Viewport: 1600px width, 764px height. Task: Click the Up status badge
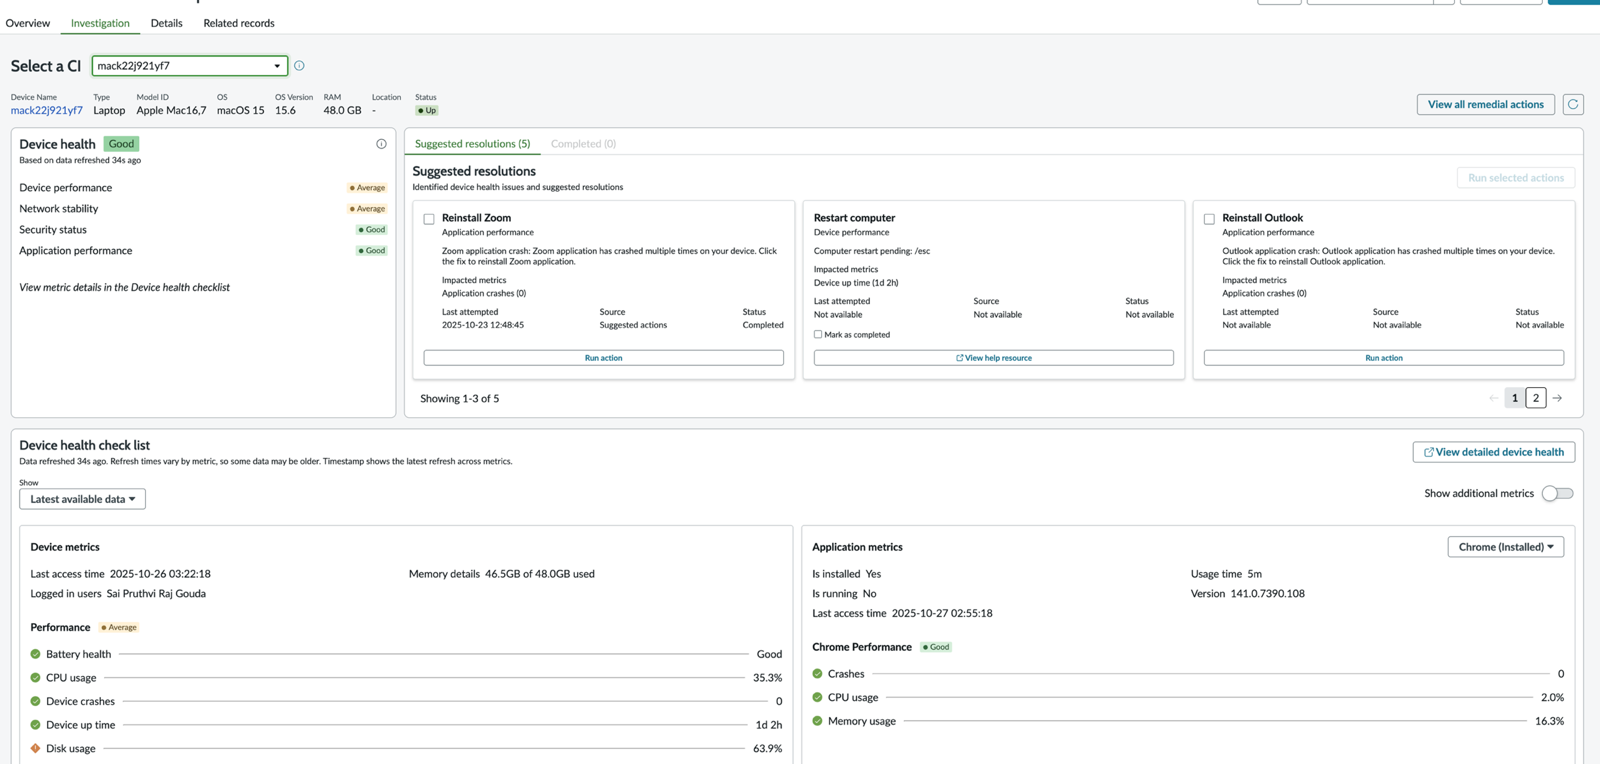pyautogui.click(x=427, y=111)
